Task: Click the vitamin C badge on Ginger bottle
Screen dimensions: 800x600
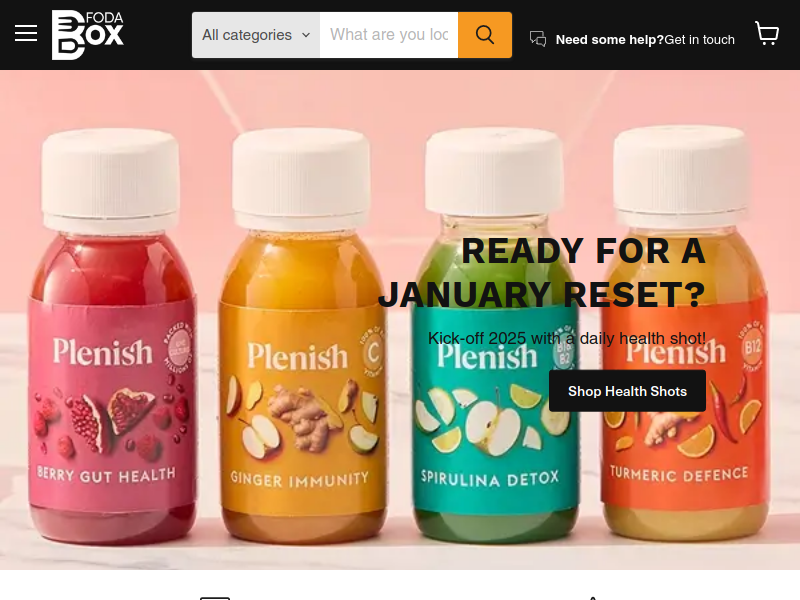Action: 373,353
